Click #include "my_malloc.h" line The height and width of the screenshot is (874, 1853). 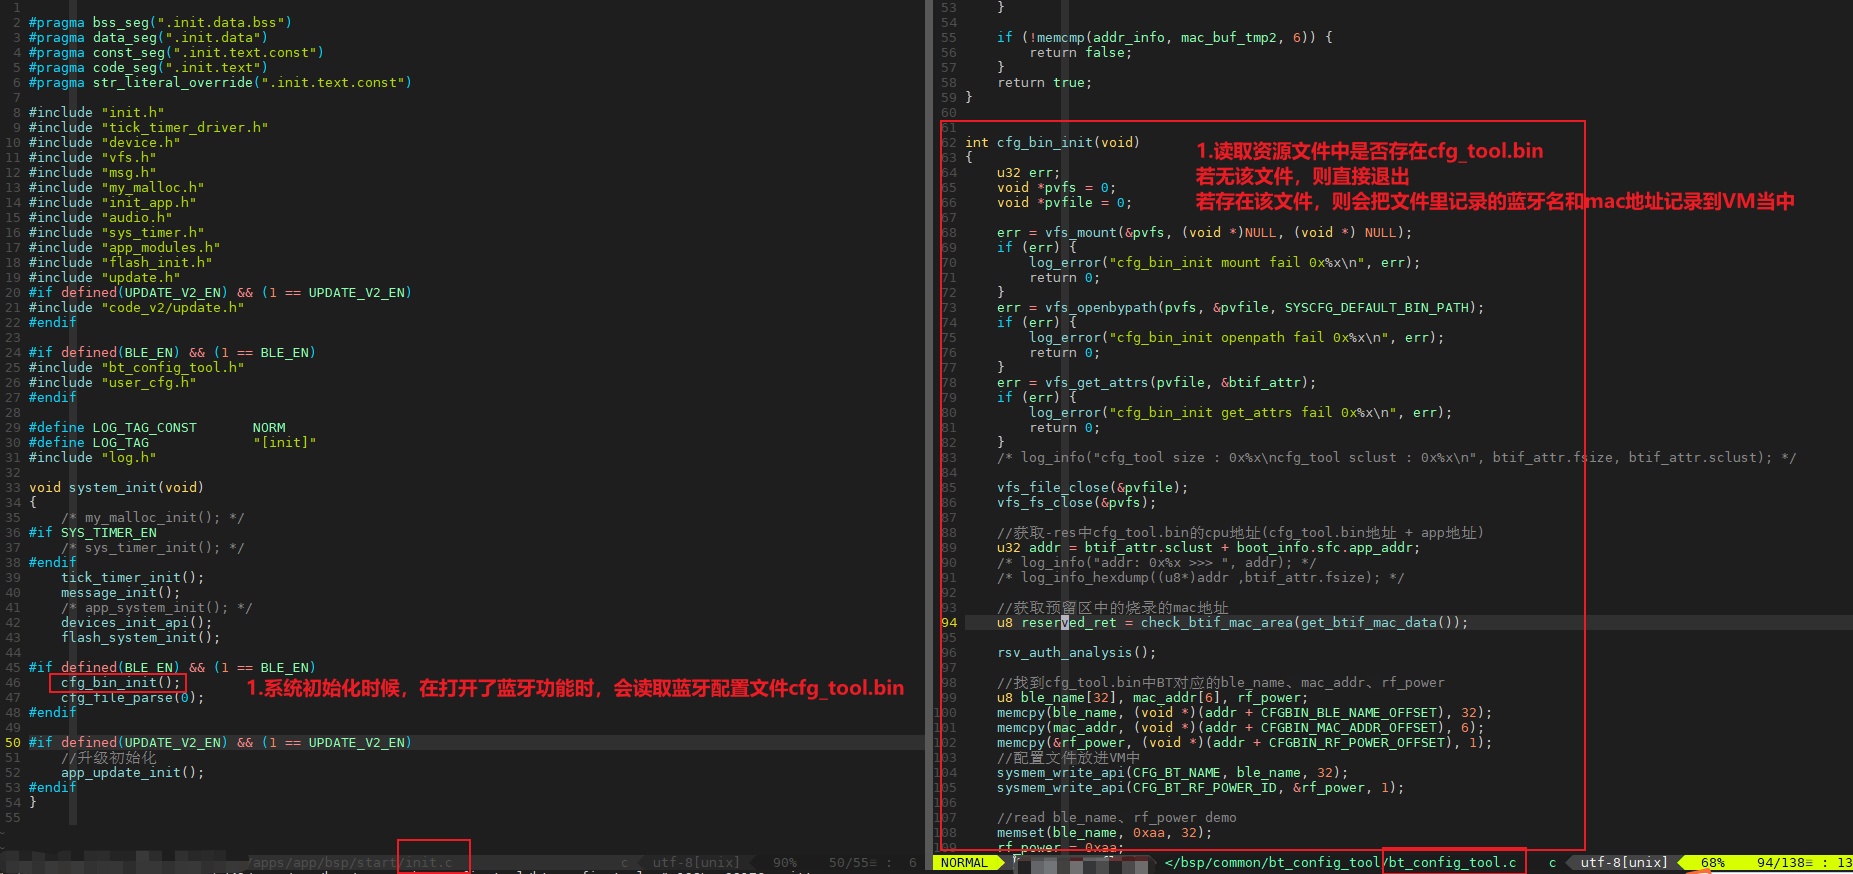tap(116, 187)
